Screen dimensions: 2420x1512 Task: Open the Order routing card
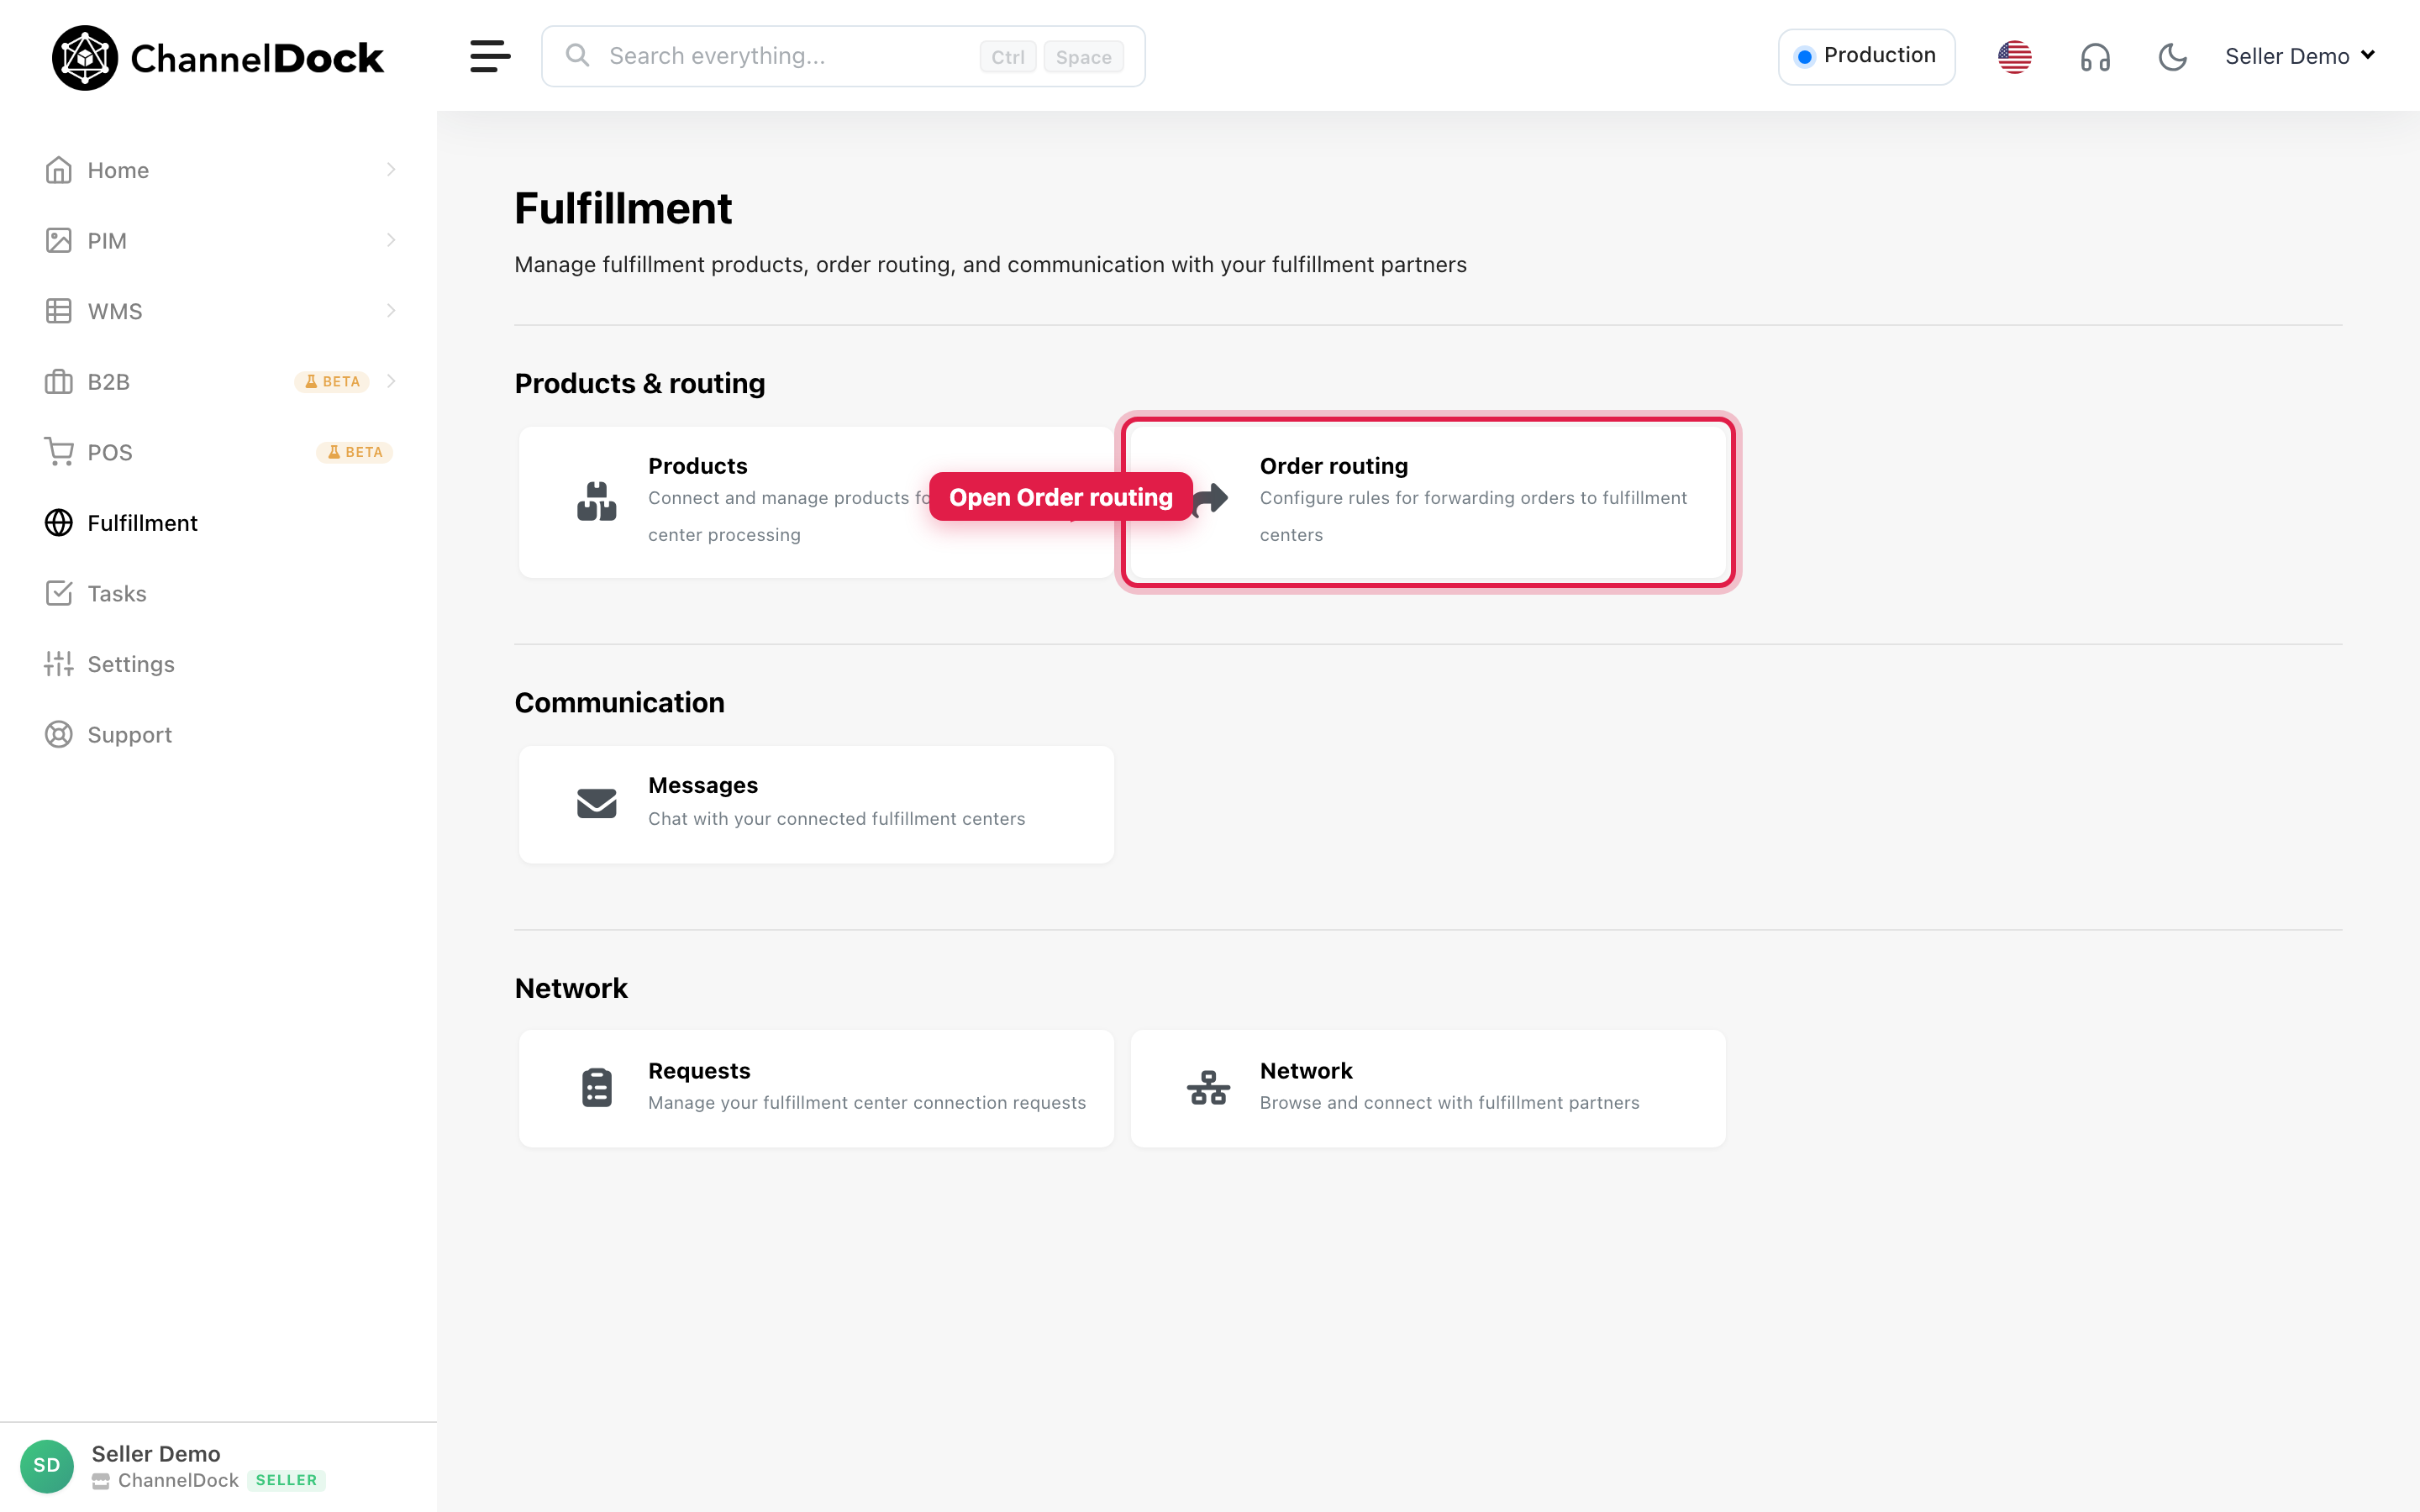pyautogui.click(x=1428, y=502)
